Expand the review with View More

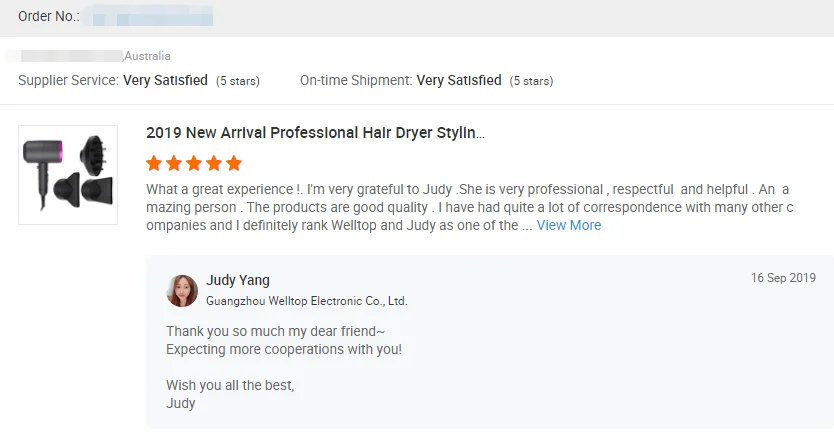pyautogui.click(x=569, y=226)
